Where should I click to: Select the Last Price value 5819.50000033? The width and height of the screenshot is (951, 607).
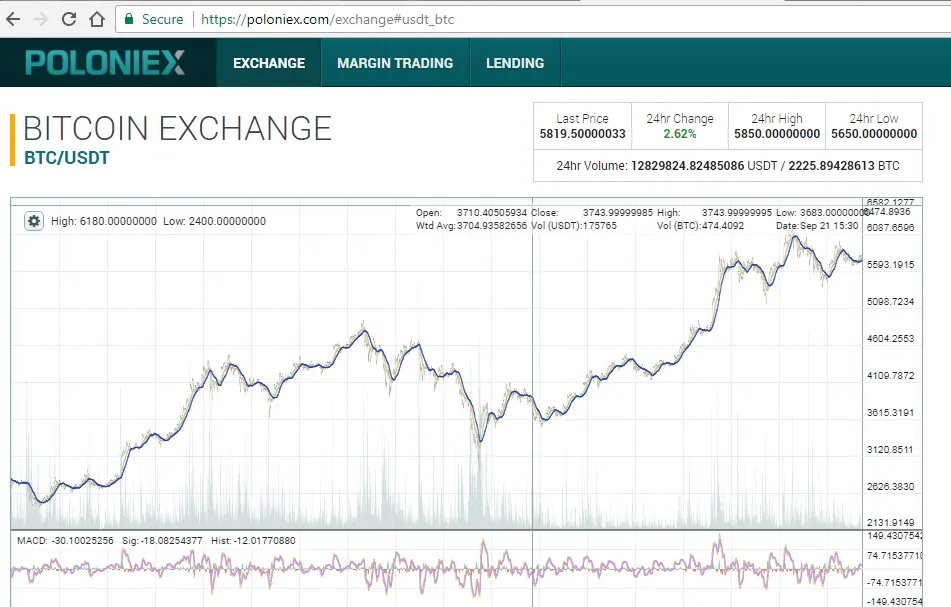click(x=582, y=134)
